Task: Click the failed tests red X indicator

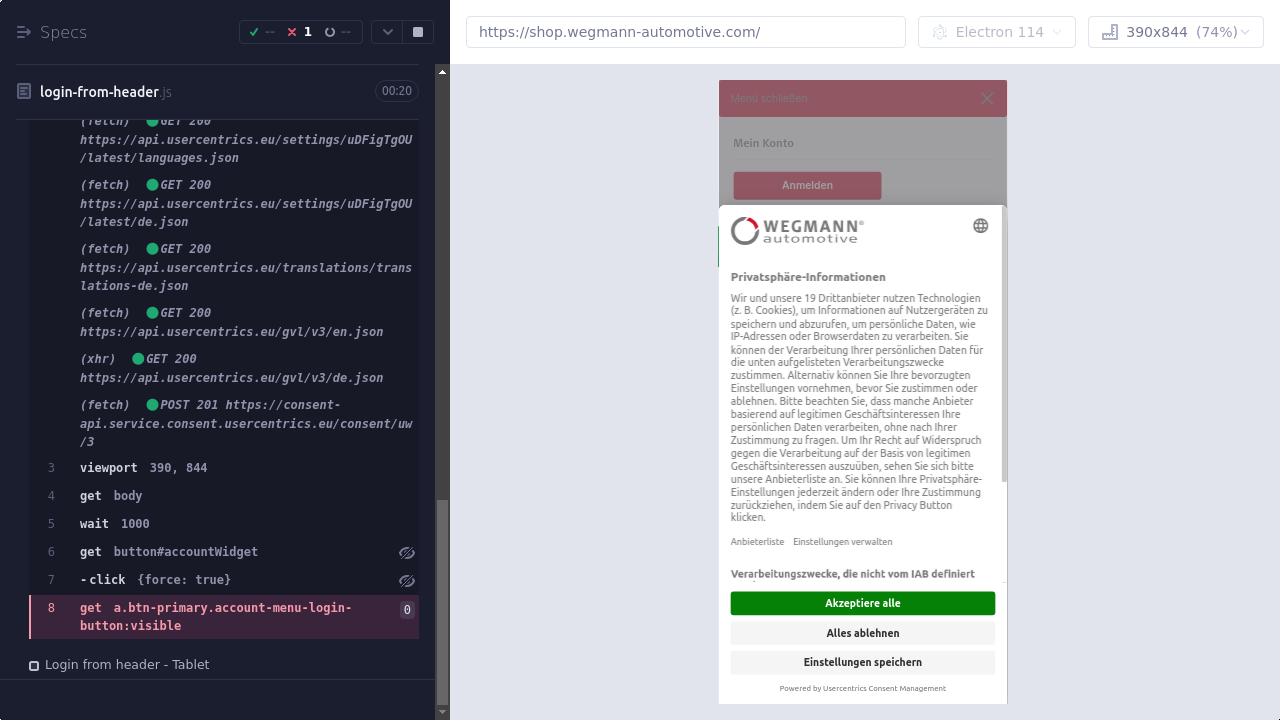Action: point(292,32)
